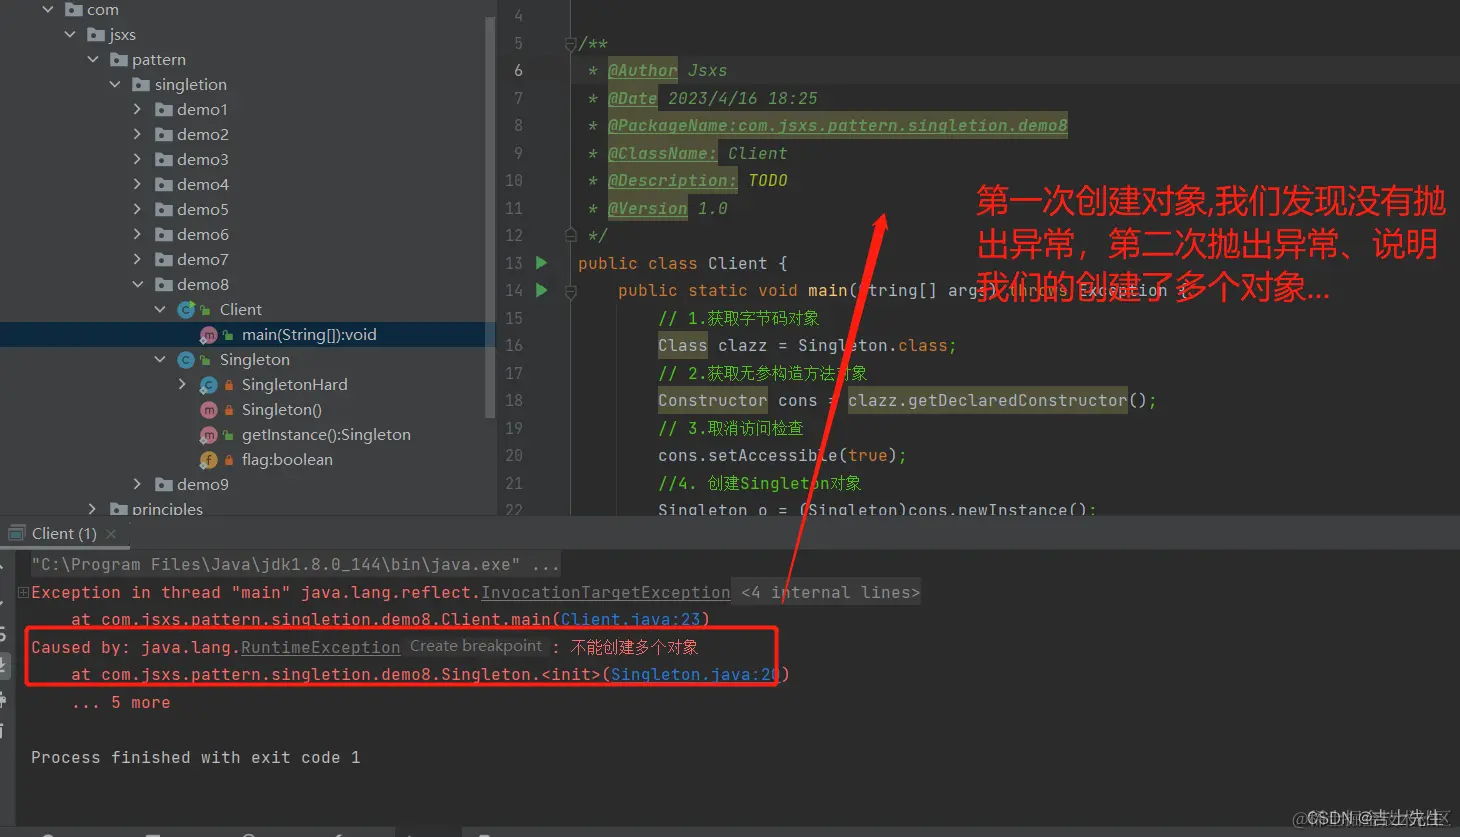The width and height of the screenshot is (1460, 837).
Task: Collapse the pattern package node
Action: click(93, 59)
